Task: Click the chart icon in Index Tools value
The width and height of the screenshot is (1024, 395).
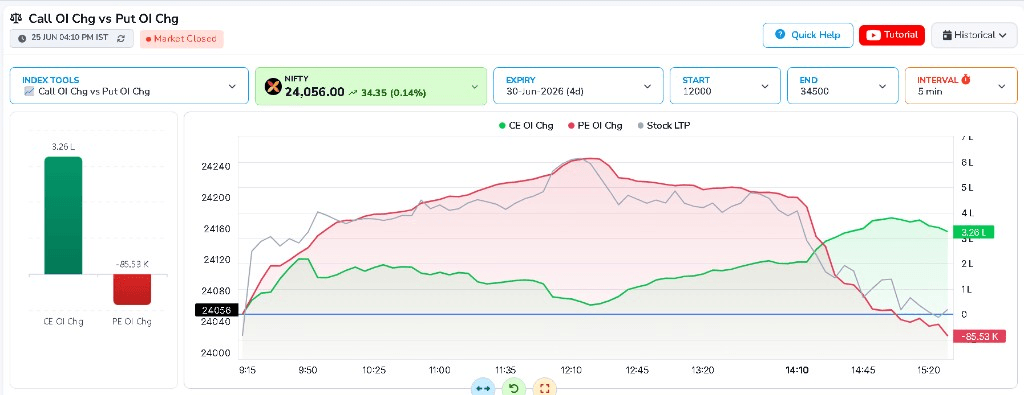Action: 28,91
